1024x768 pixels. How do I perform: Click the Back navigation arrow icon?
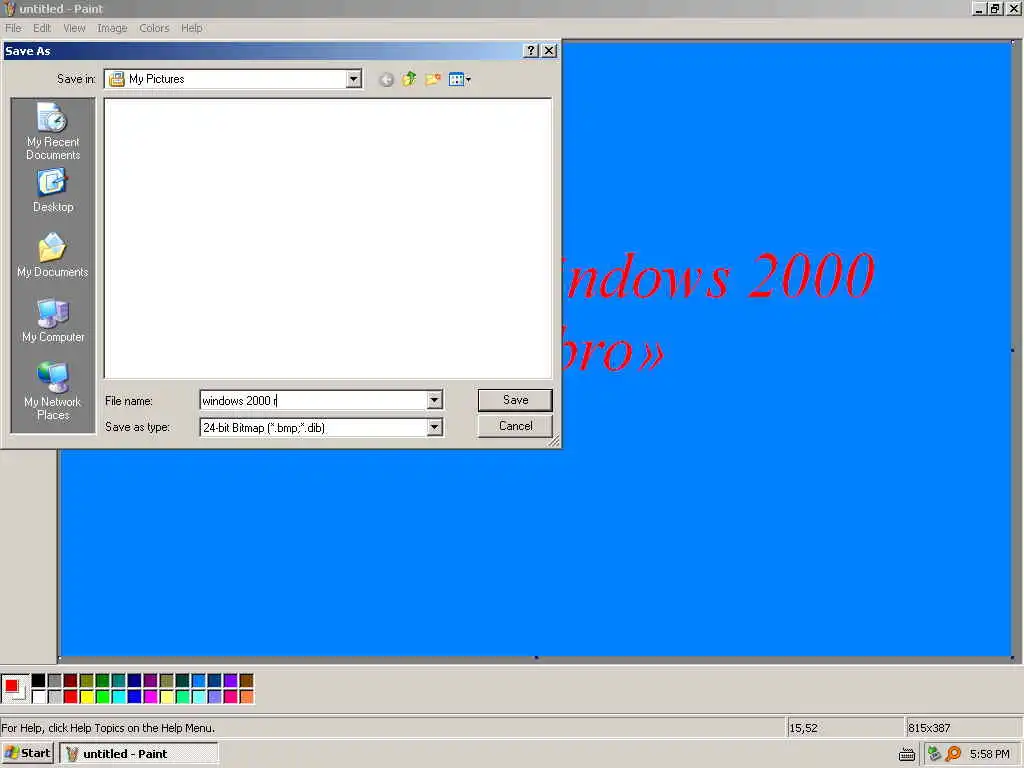click(x=386, y=80)
